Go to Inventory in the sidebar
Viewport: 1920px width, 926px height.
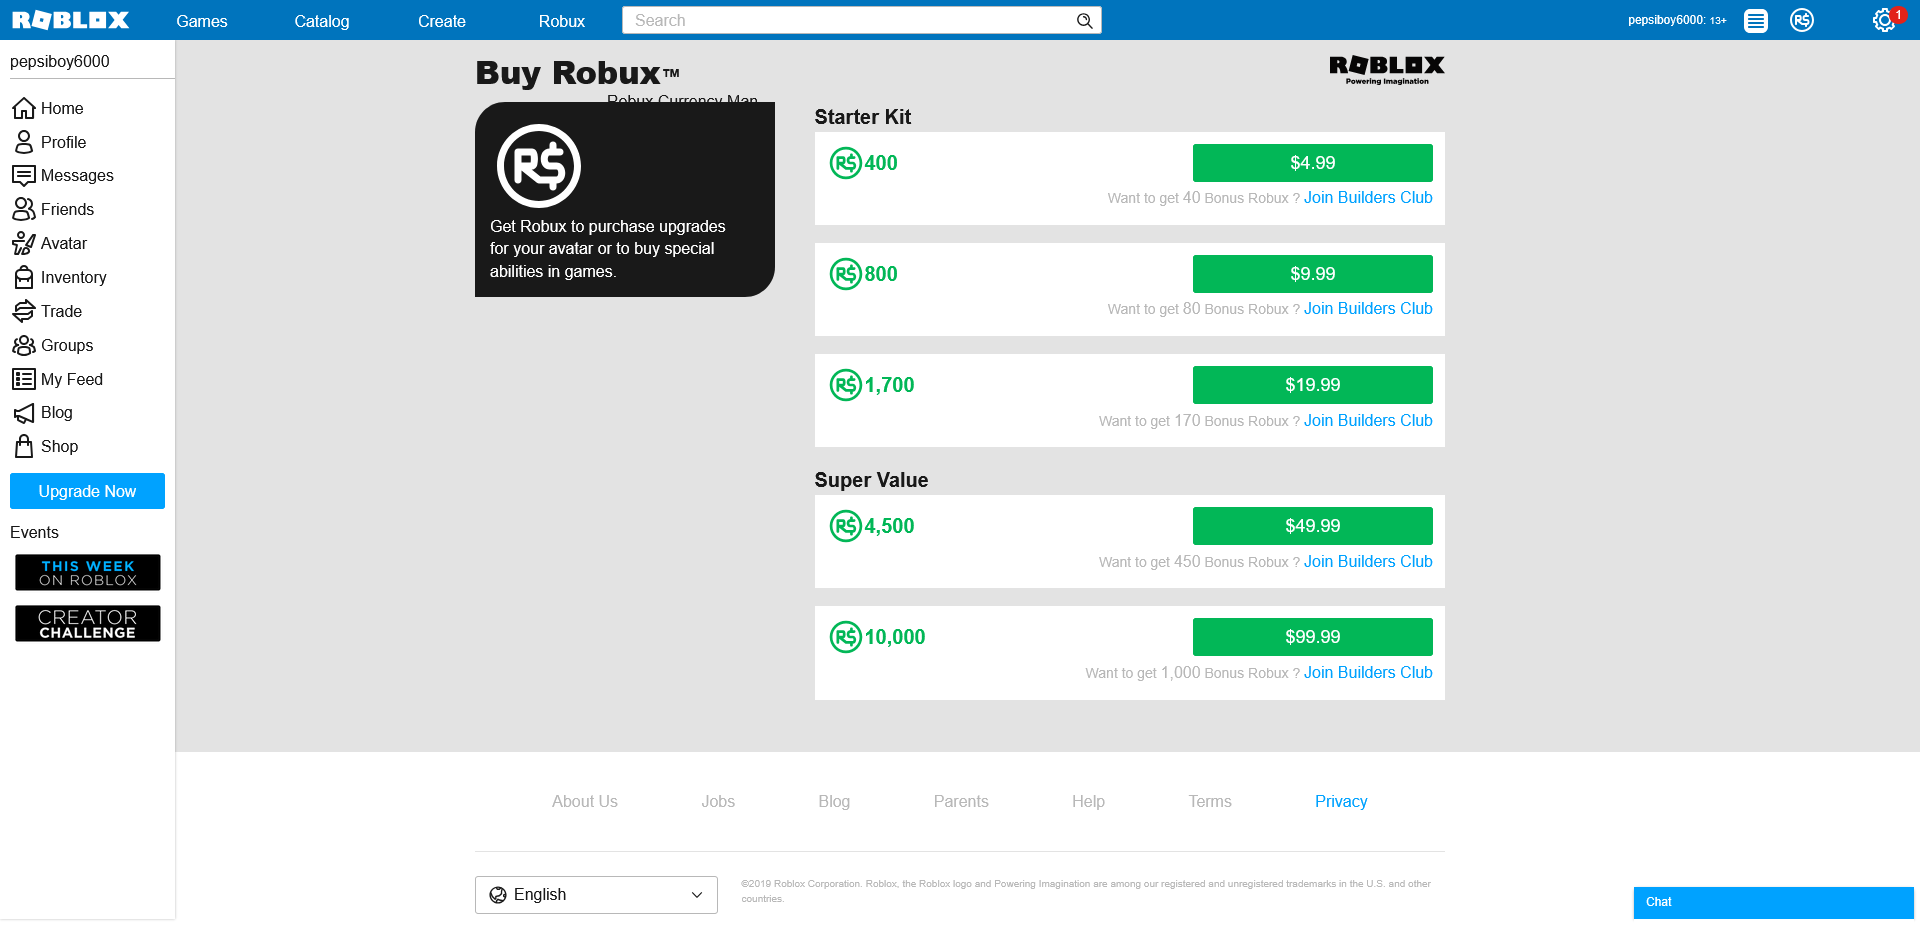click(73, 277)
